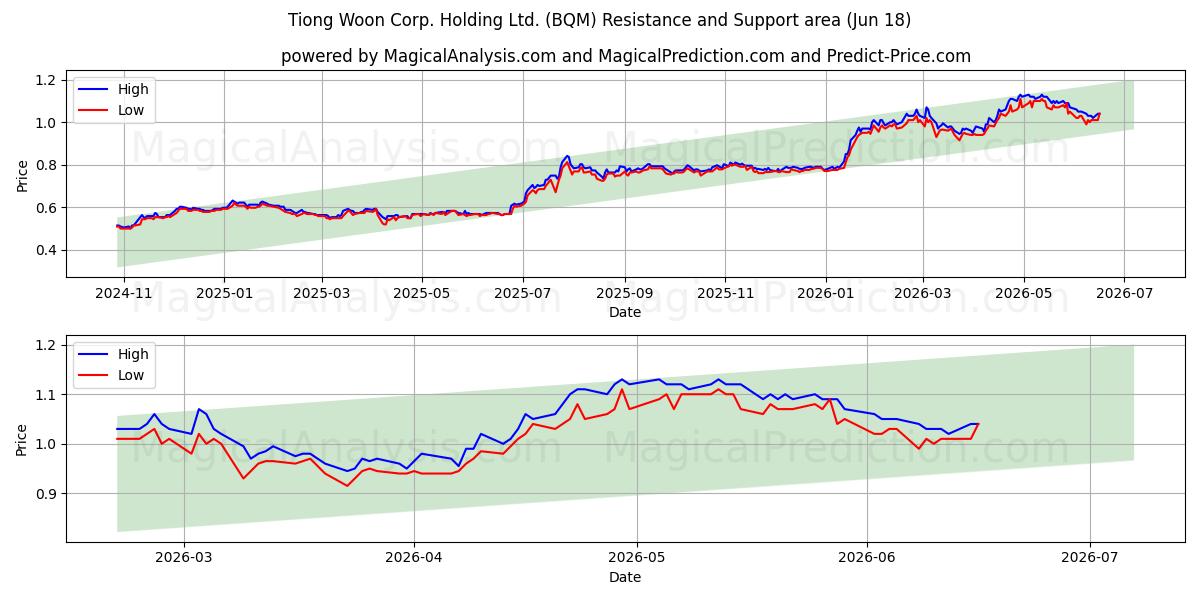The width and height of the screenshot is (1200, 600).
Task: Select the 'High' legend entry in bottom chart
Action: point(114,354)
